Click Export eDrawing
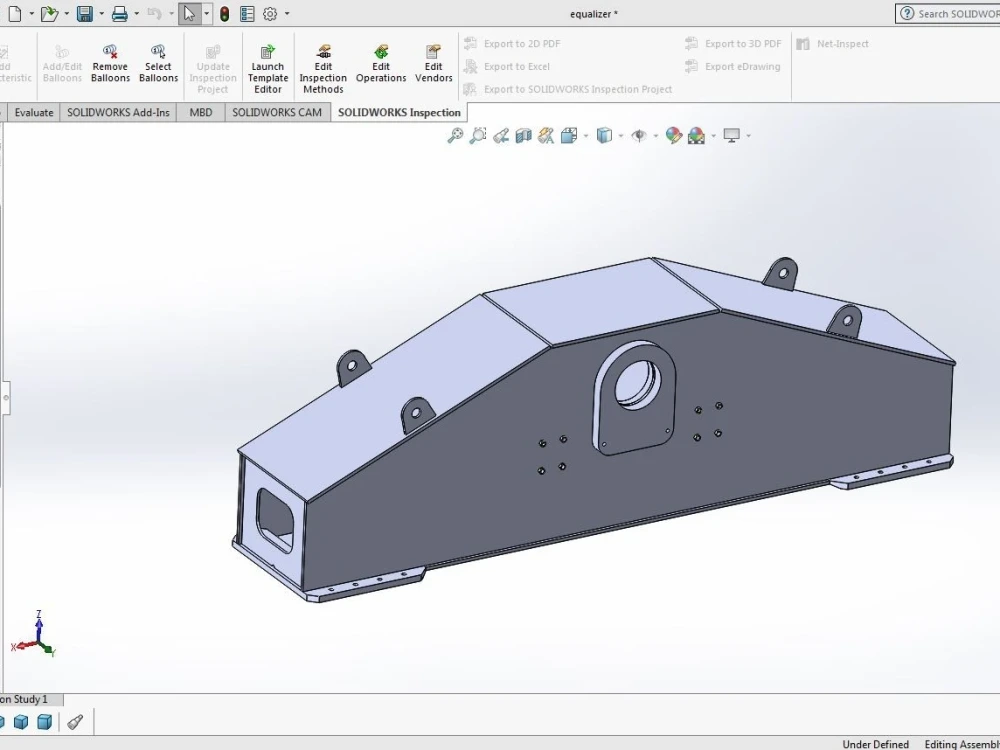Image resolution: width=1000 pixels, height=750 pixels. click(733, 66)
